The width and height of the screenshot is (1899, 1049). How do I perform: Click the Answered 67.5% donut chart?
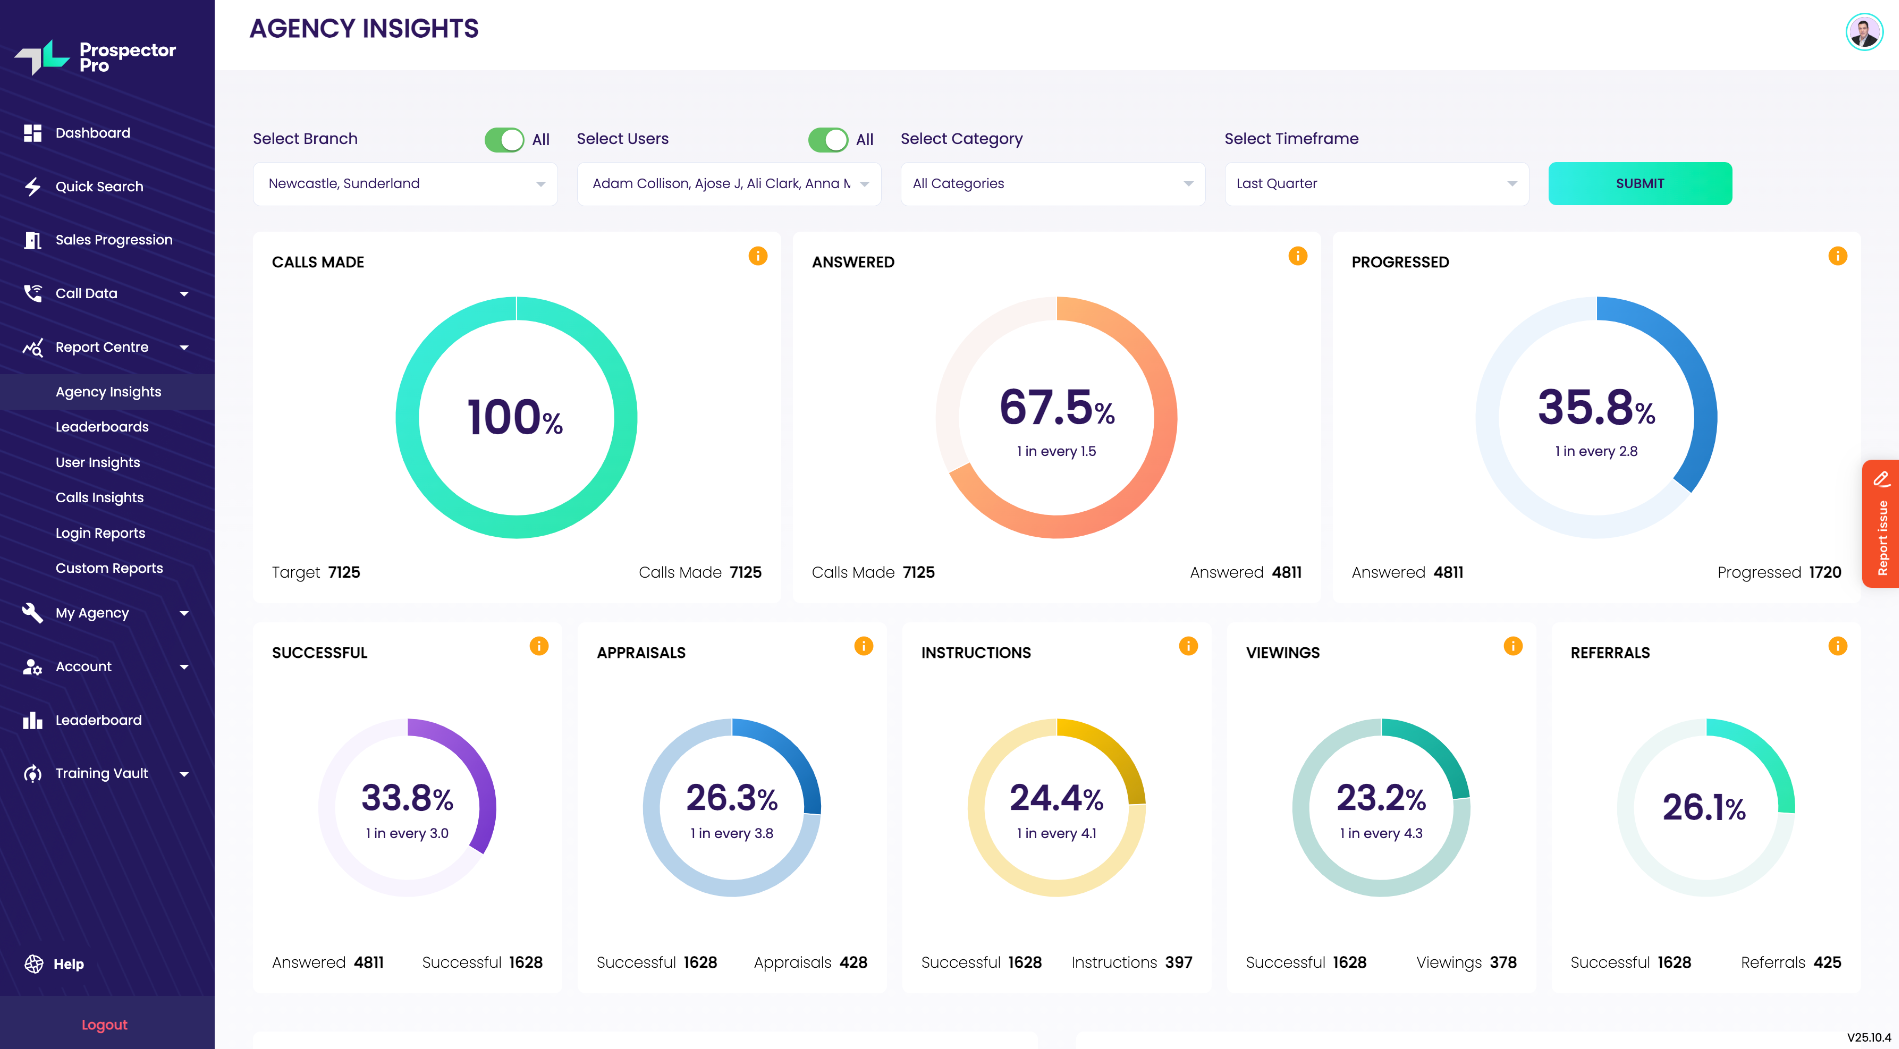pyautogui.click(x=1057, y=417)
